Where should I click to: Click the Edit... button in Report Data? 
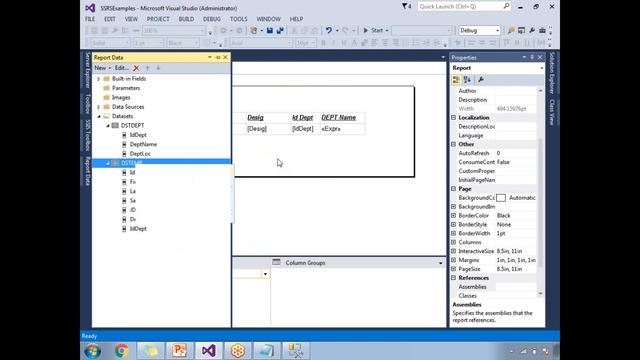(122, 68)
